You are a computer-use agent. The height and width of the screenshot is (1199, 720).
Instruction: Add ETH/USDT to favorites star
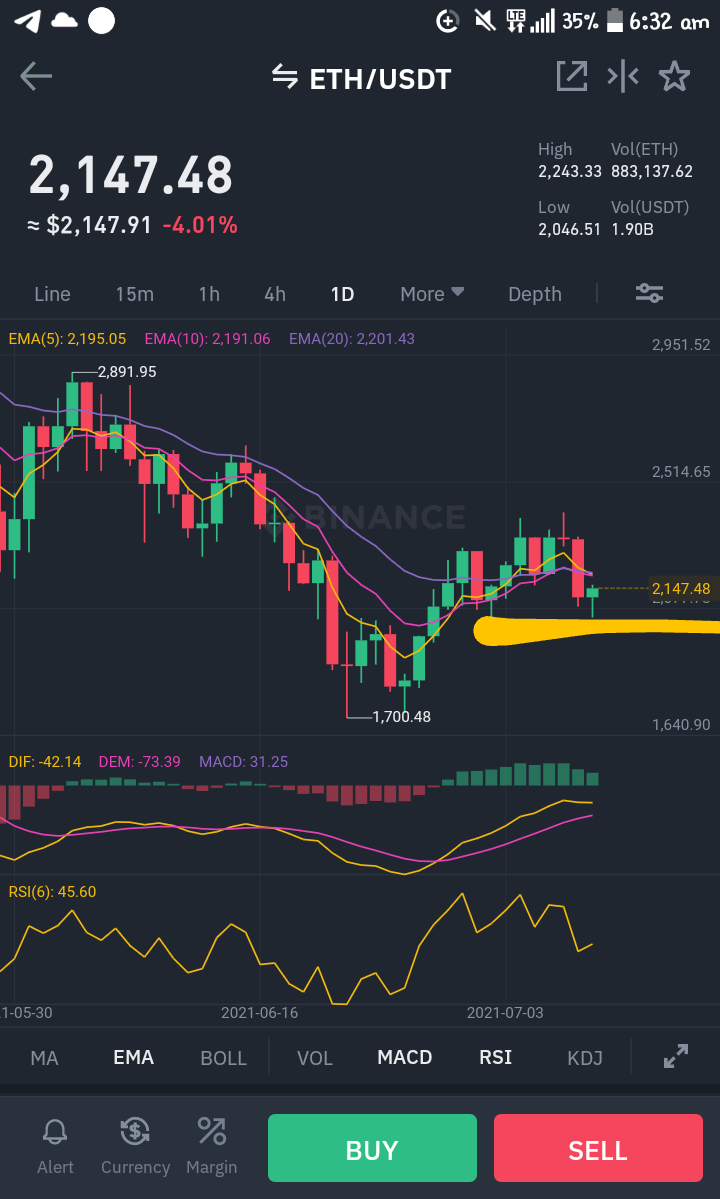pyautogui.click(x=674, y=76)
